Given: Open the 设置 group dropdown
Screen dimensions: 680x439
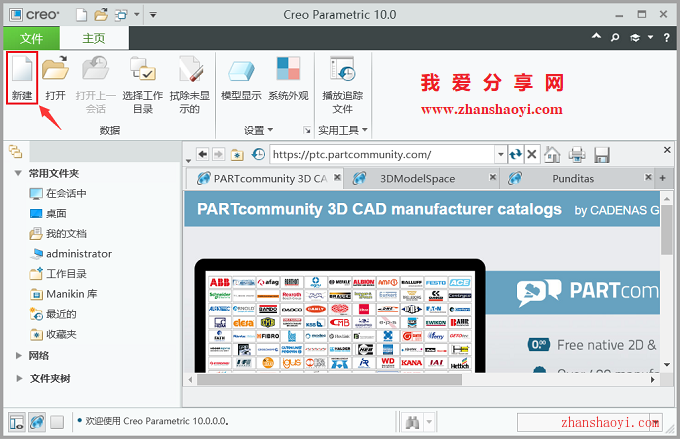Looking at the screenshot, I should click(258, 130).
